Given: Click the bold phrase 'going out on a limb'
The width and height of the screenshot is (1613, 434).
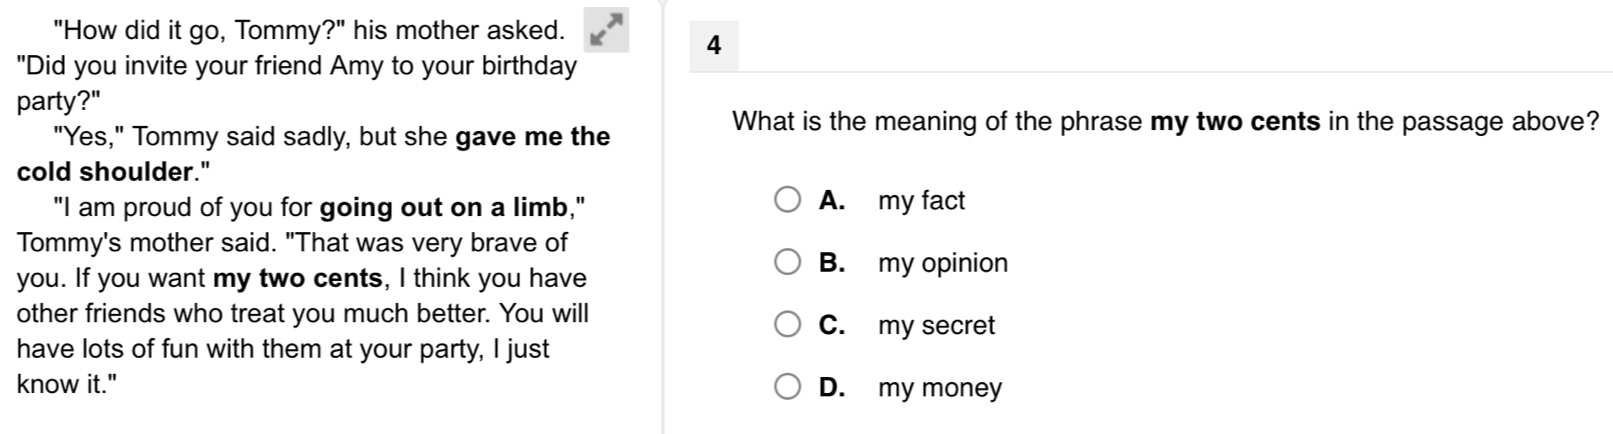Looking at the screenshot, I should pyautogui.click(x=444, y=207).
